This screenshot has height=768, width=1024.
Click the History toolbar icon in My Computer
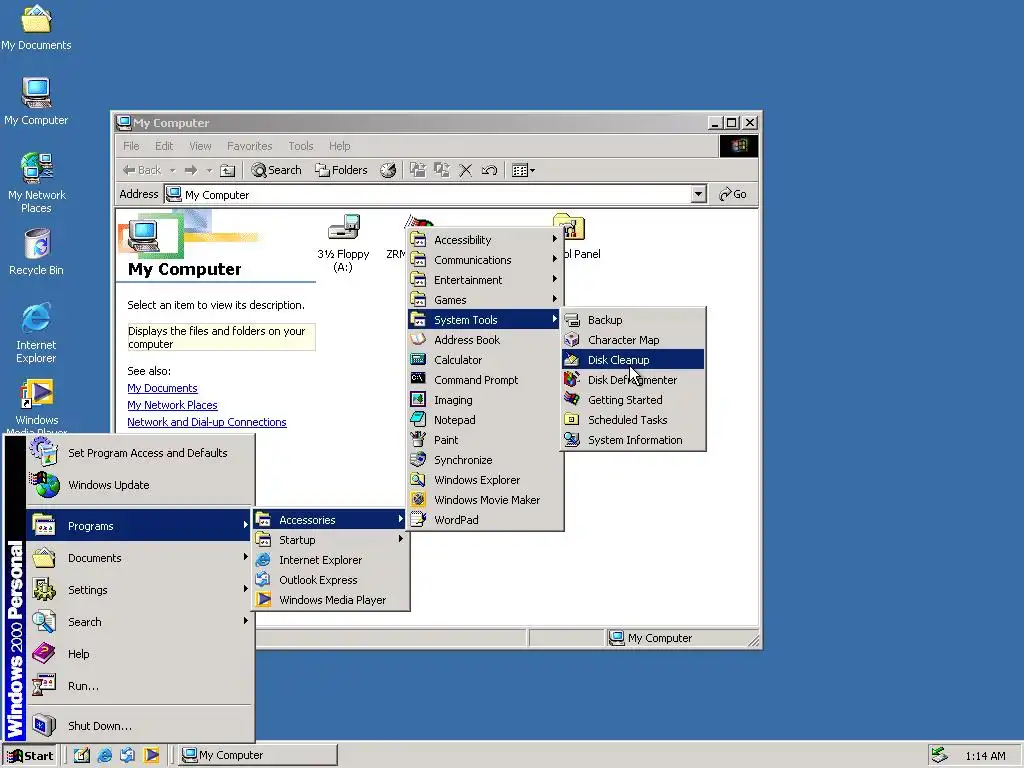(x=388, y=170)
